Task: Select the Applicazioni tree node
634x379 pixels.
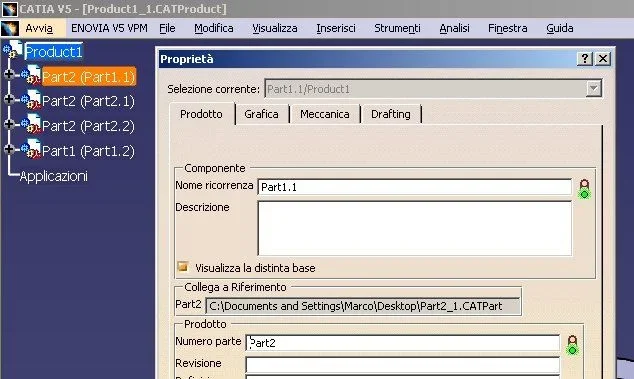Action: click(x=53, y=176)
